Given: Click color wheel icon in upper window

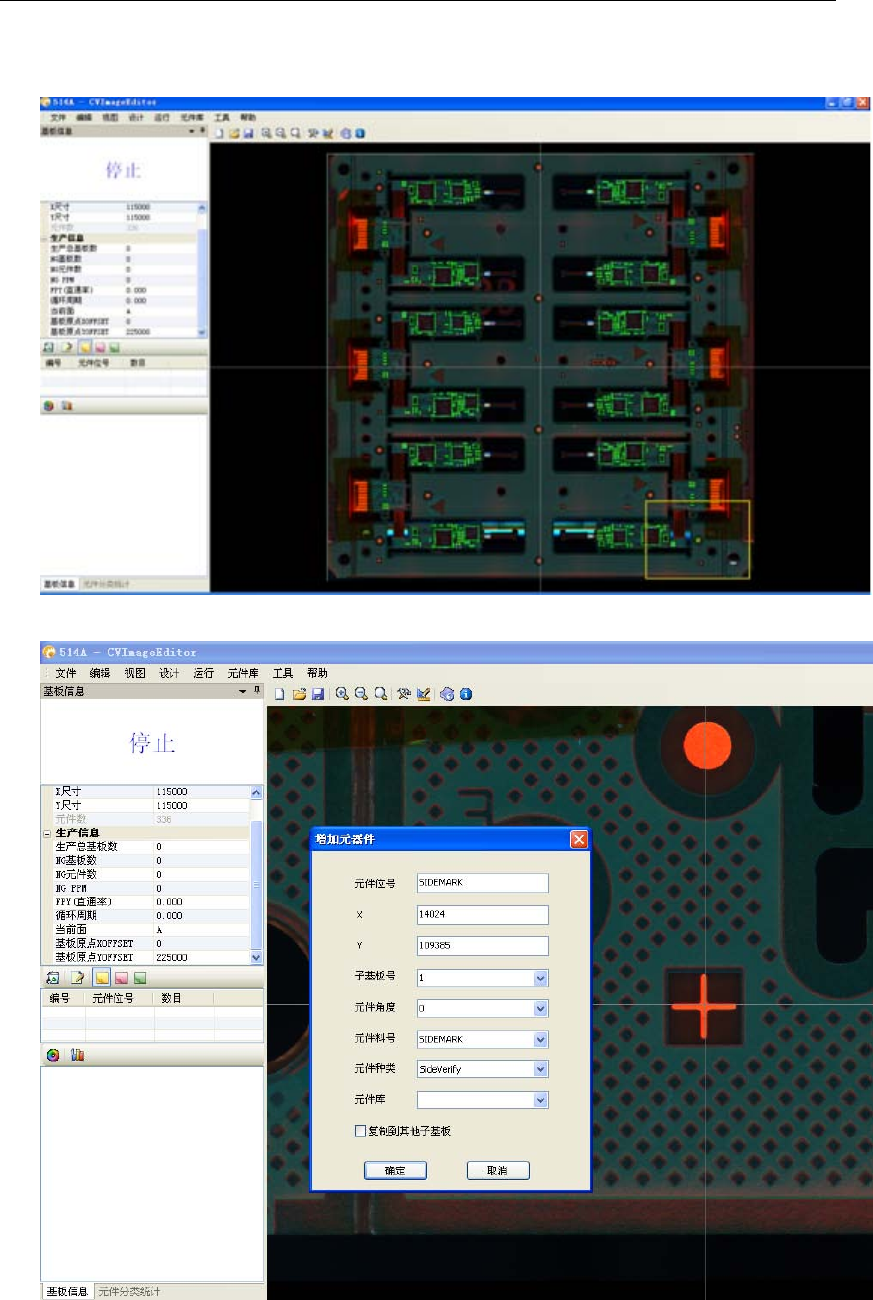Looking at the screenshot, I should 49,406.
